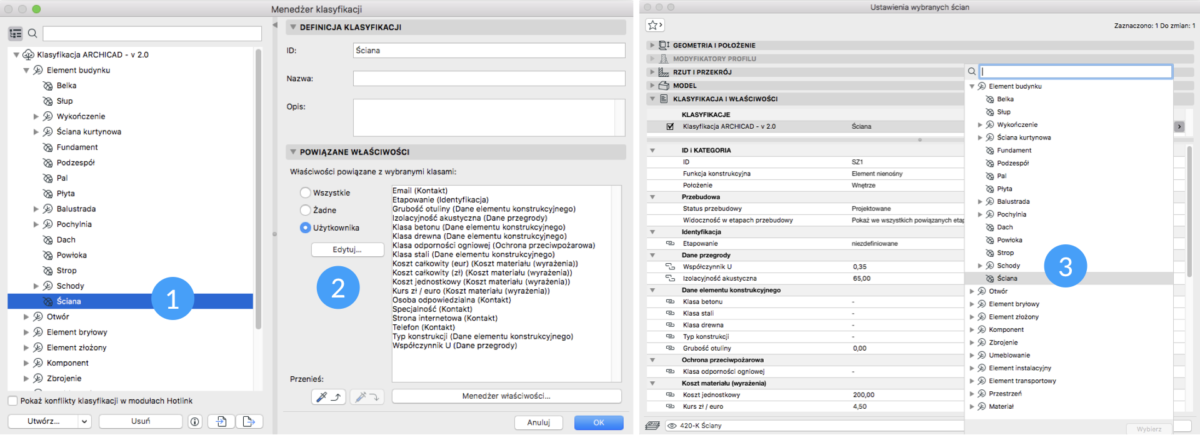Collapse the Klasyfikacja ARCHICAD - v 2.0 root node
1200x435 pixels.
(18, 56)
